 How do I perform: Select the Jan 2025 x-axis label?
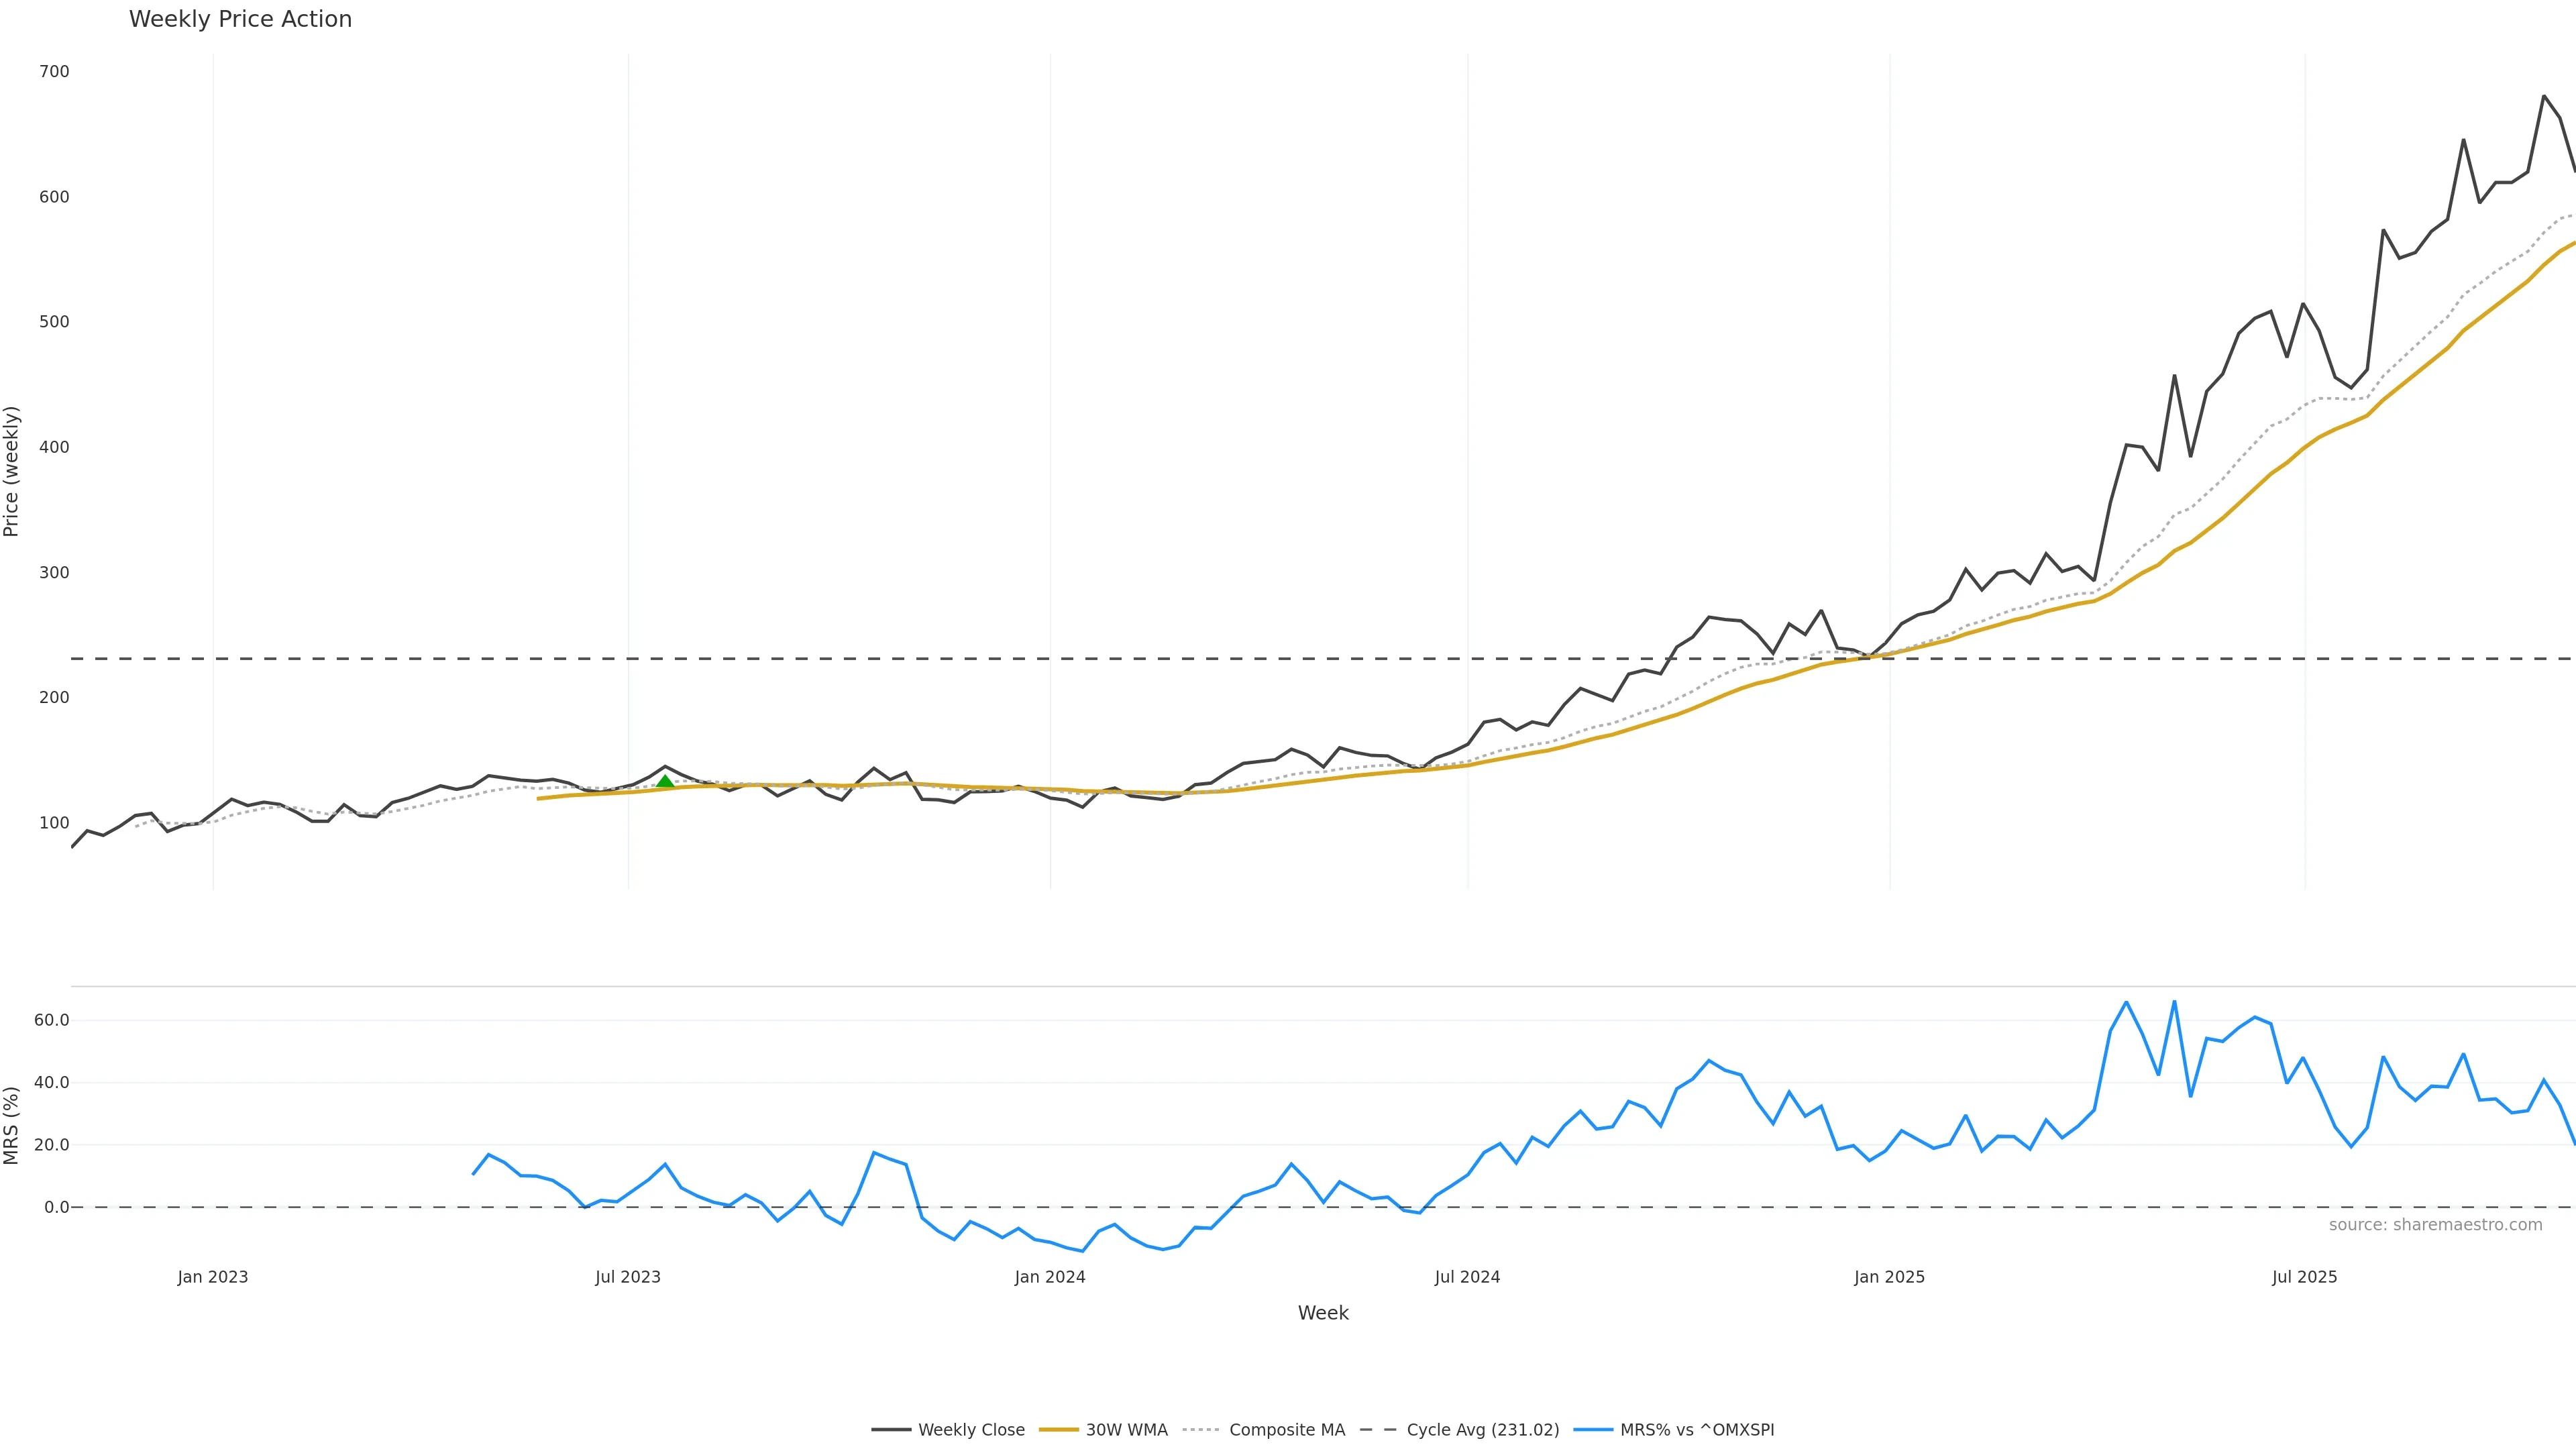(1889, 1277)
